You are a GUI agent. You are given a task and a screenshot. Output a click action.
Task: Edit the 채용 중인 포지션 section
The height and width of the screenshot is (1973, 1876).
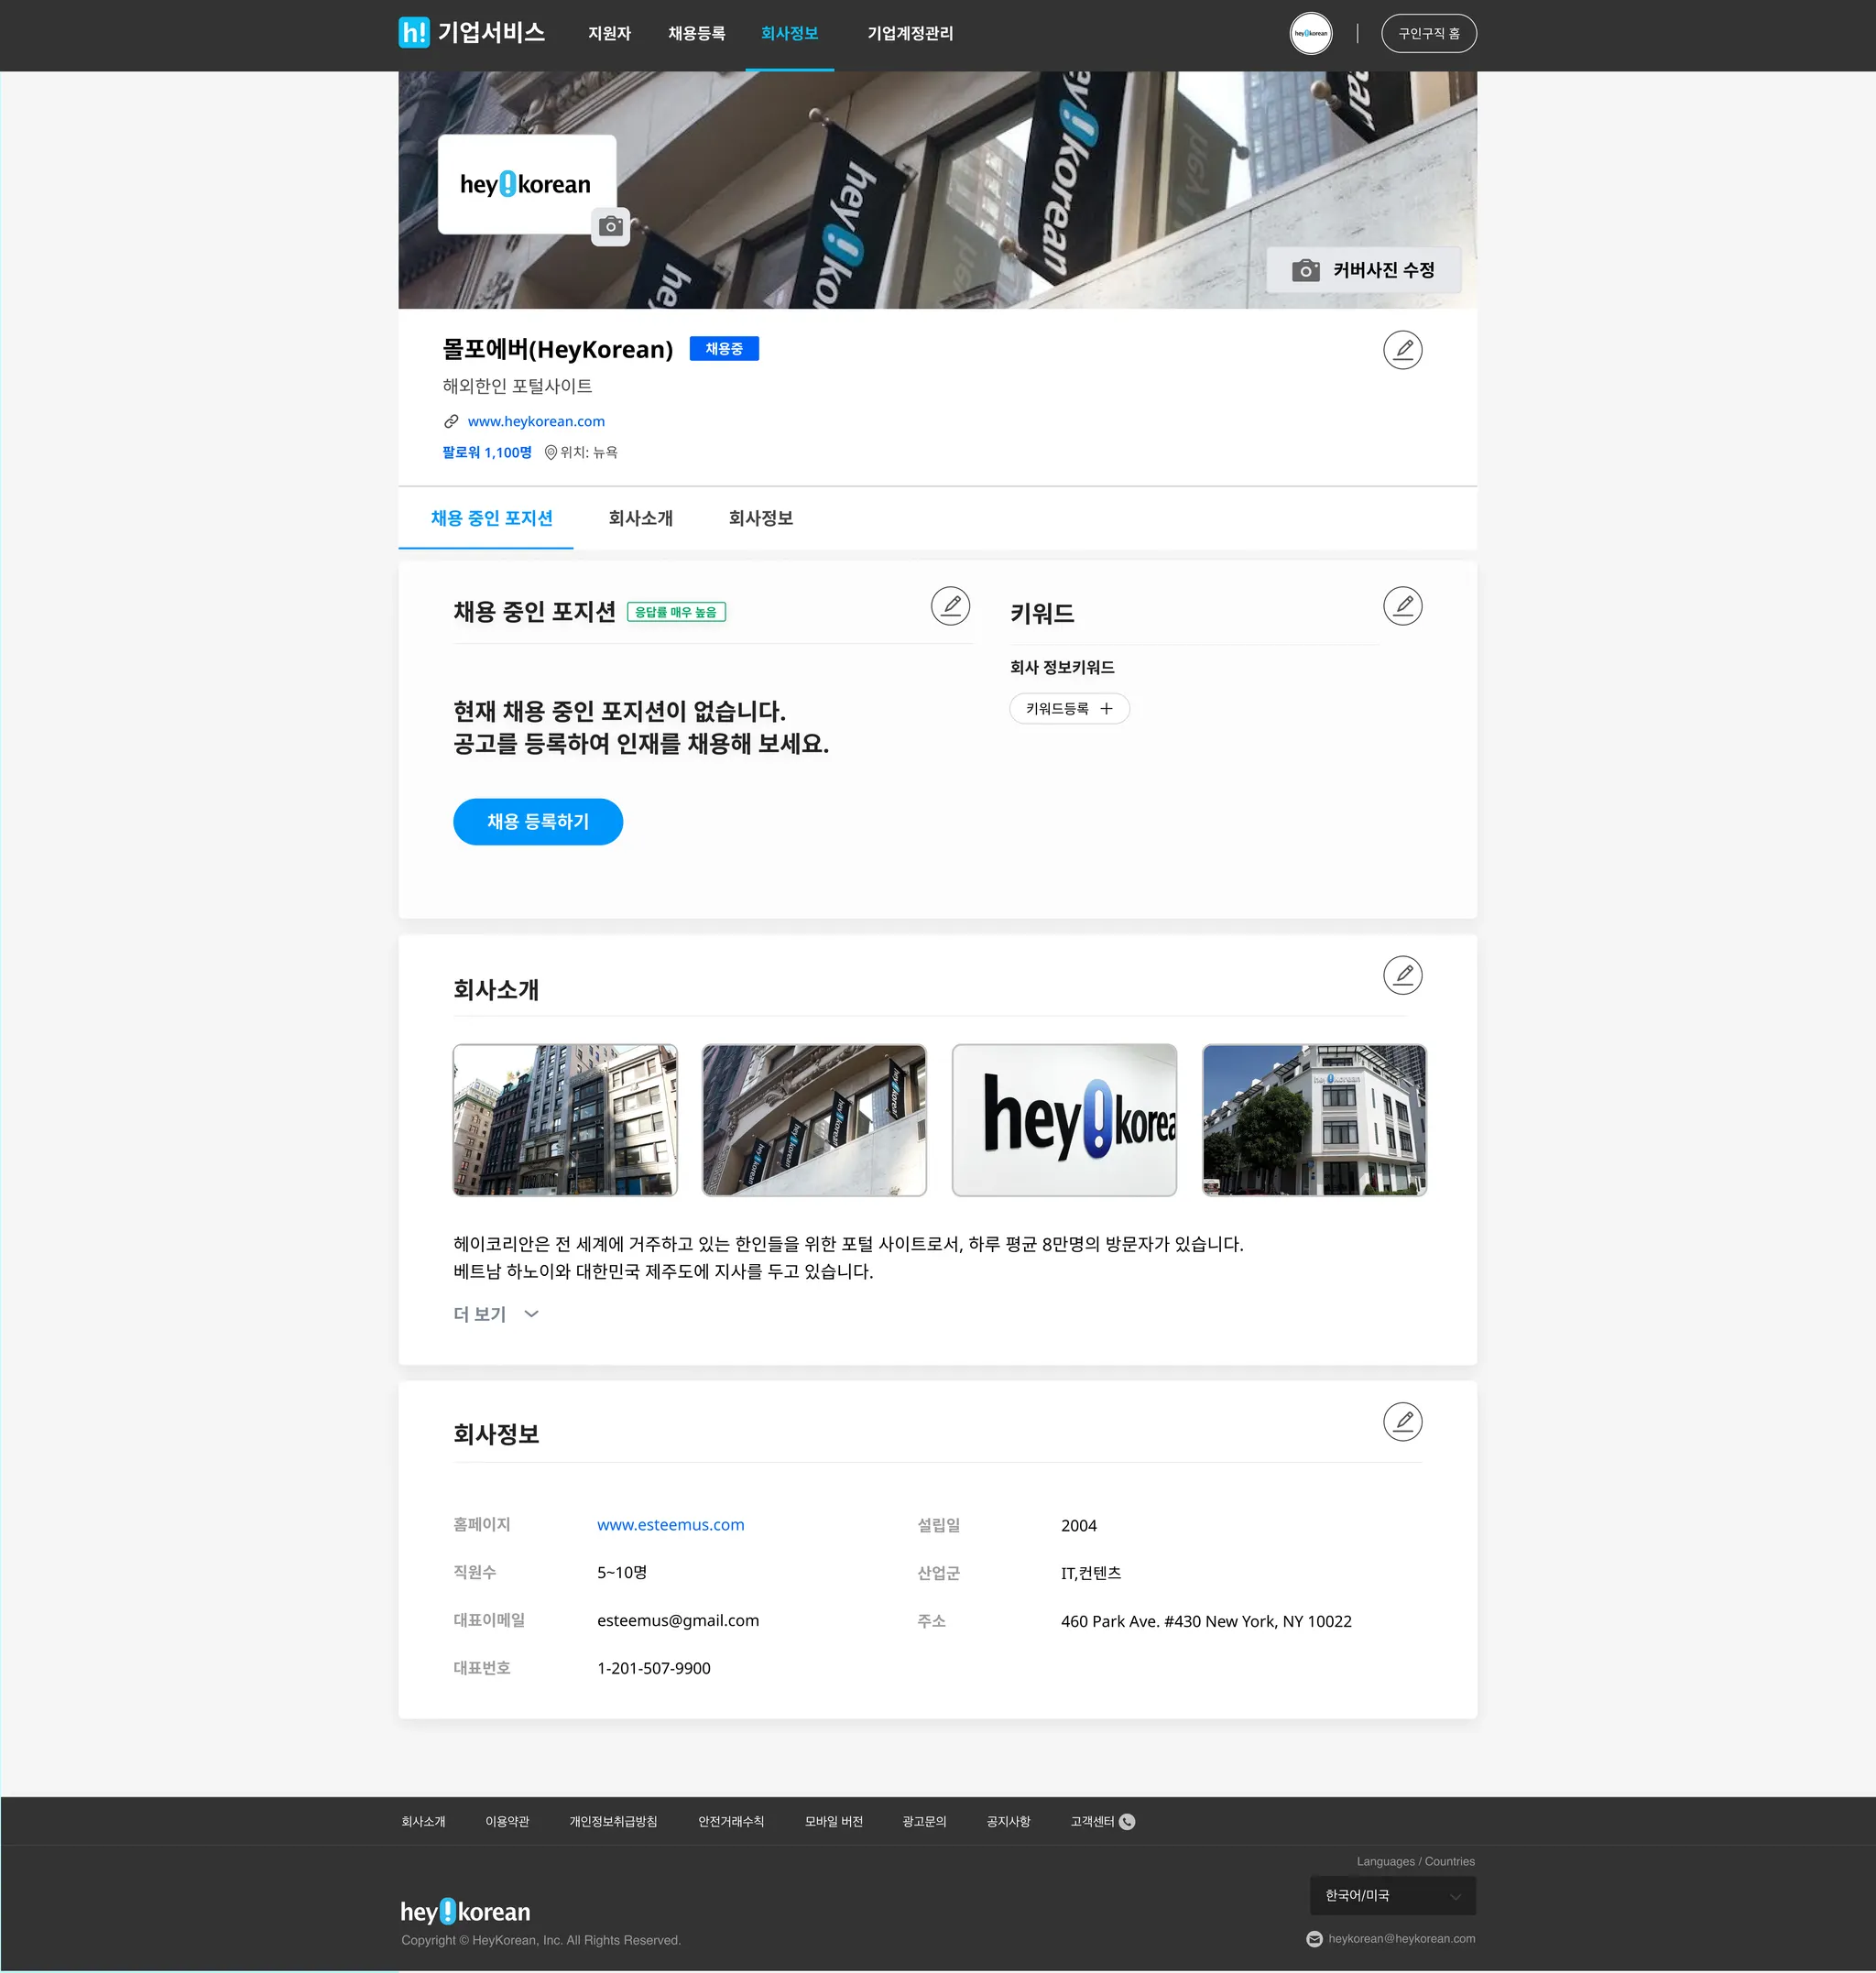click(950, 606)
